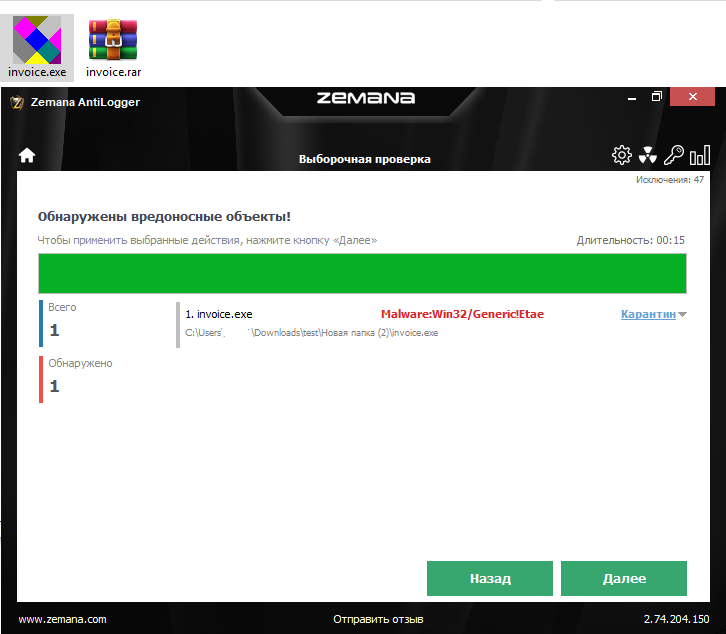Restore down the Zemana window

pyautogui.click(x=657, y=96)
